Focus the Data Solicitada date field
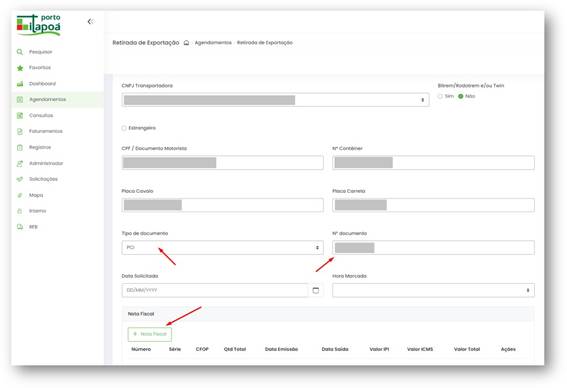The height and width of the screenshot is (388, 567). pyautogui.click(x=215, y=290)
